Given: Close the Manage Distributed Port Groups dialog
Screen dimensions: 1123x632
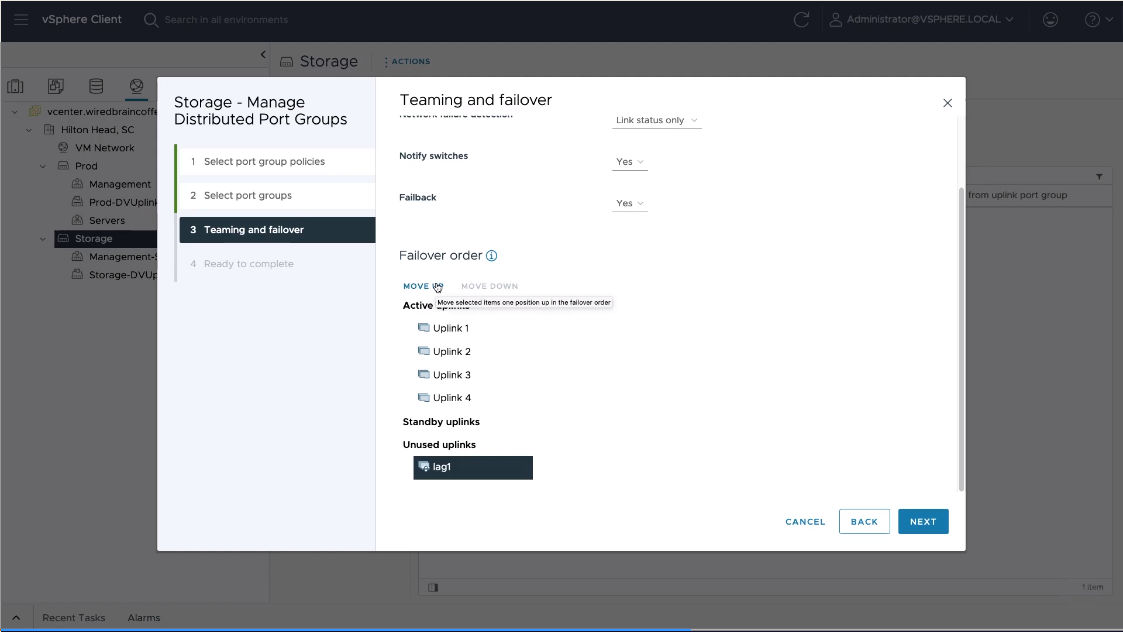Looking at the screenshot, I should (x=947, y=103).
